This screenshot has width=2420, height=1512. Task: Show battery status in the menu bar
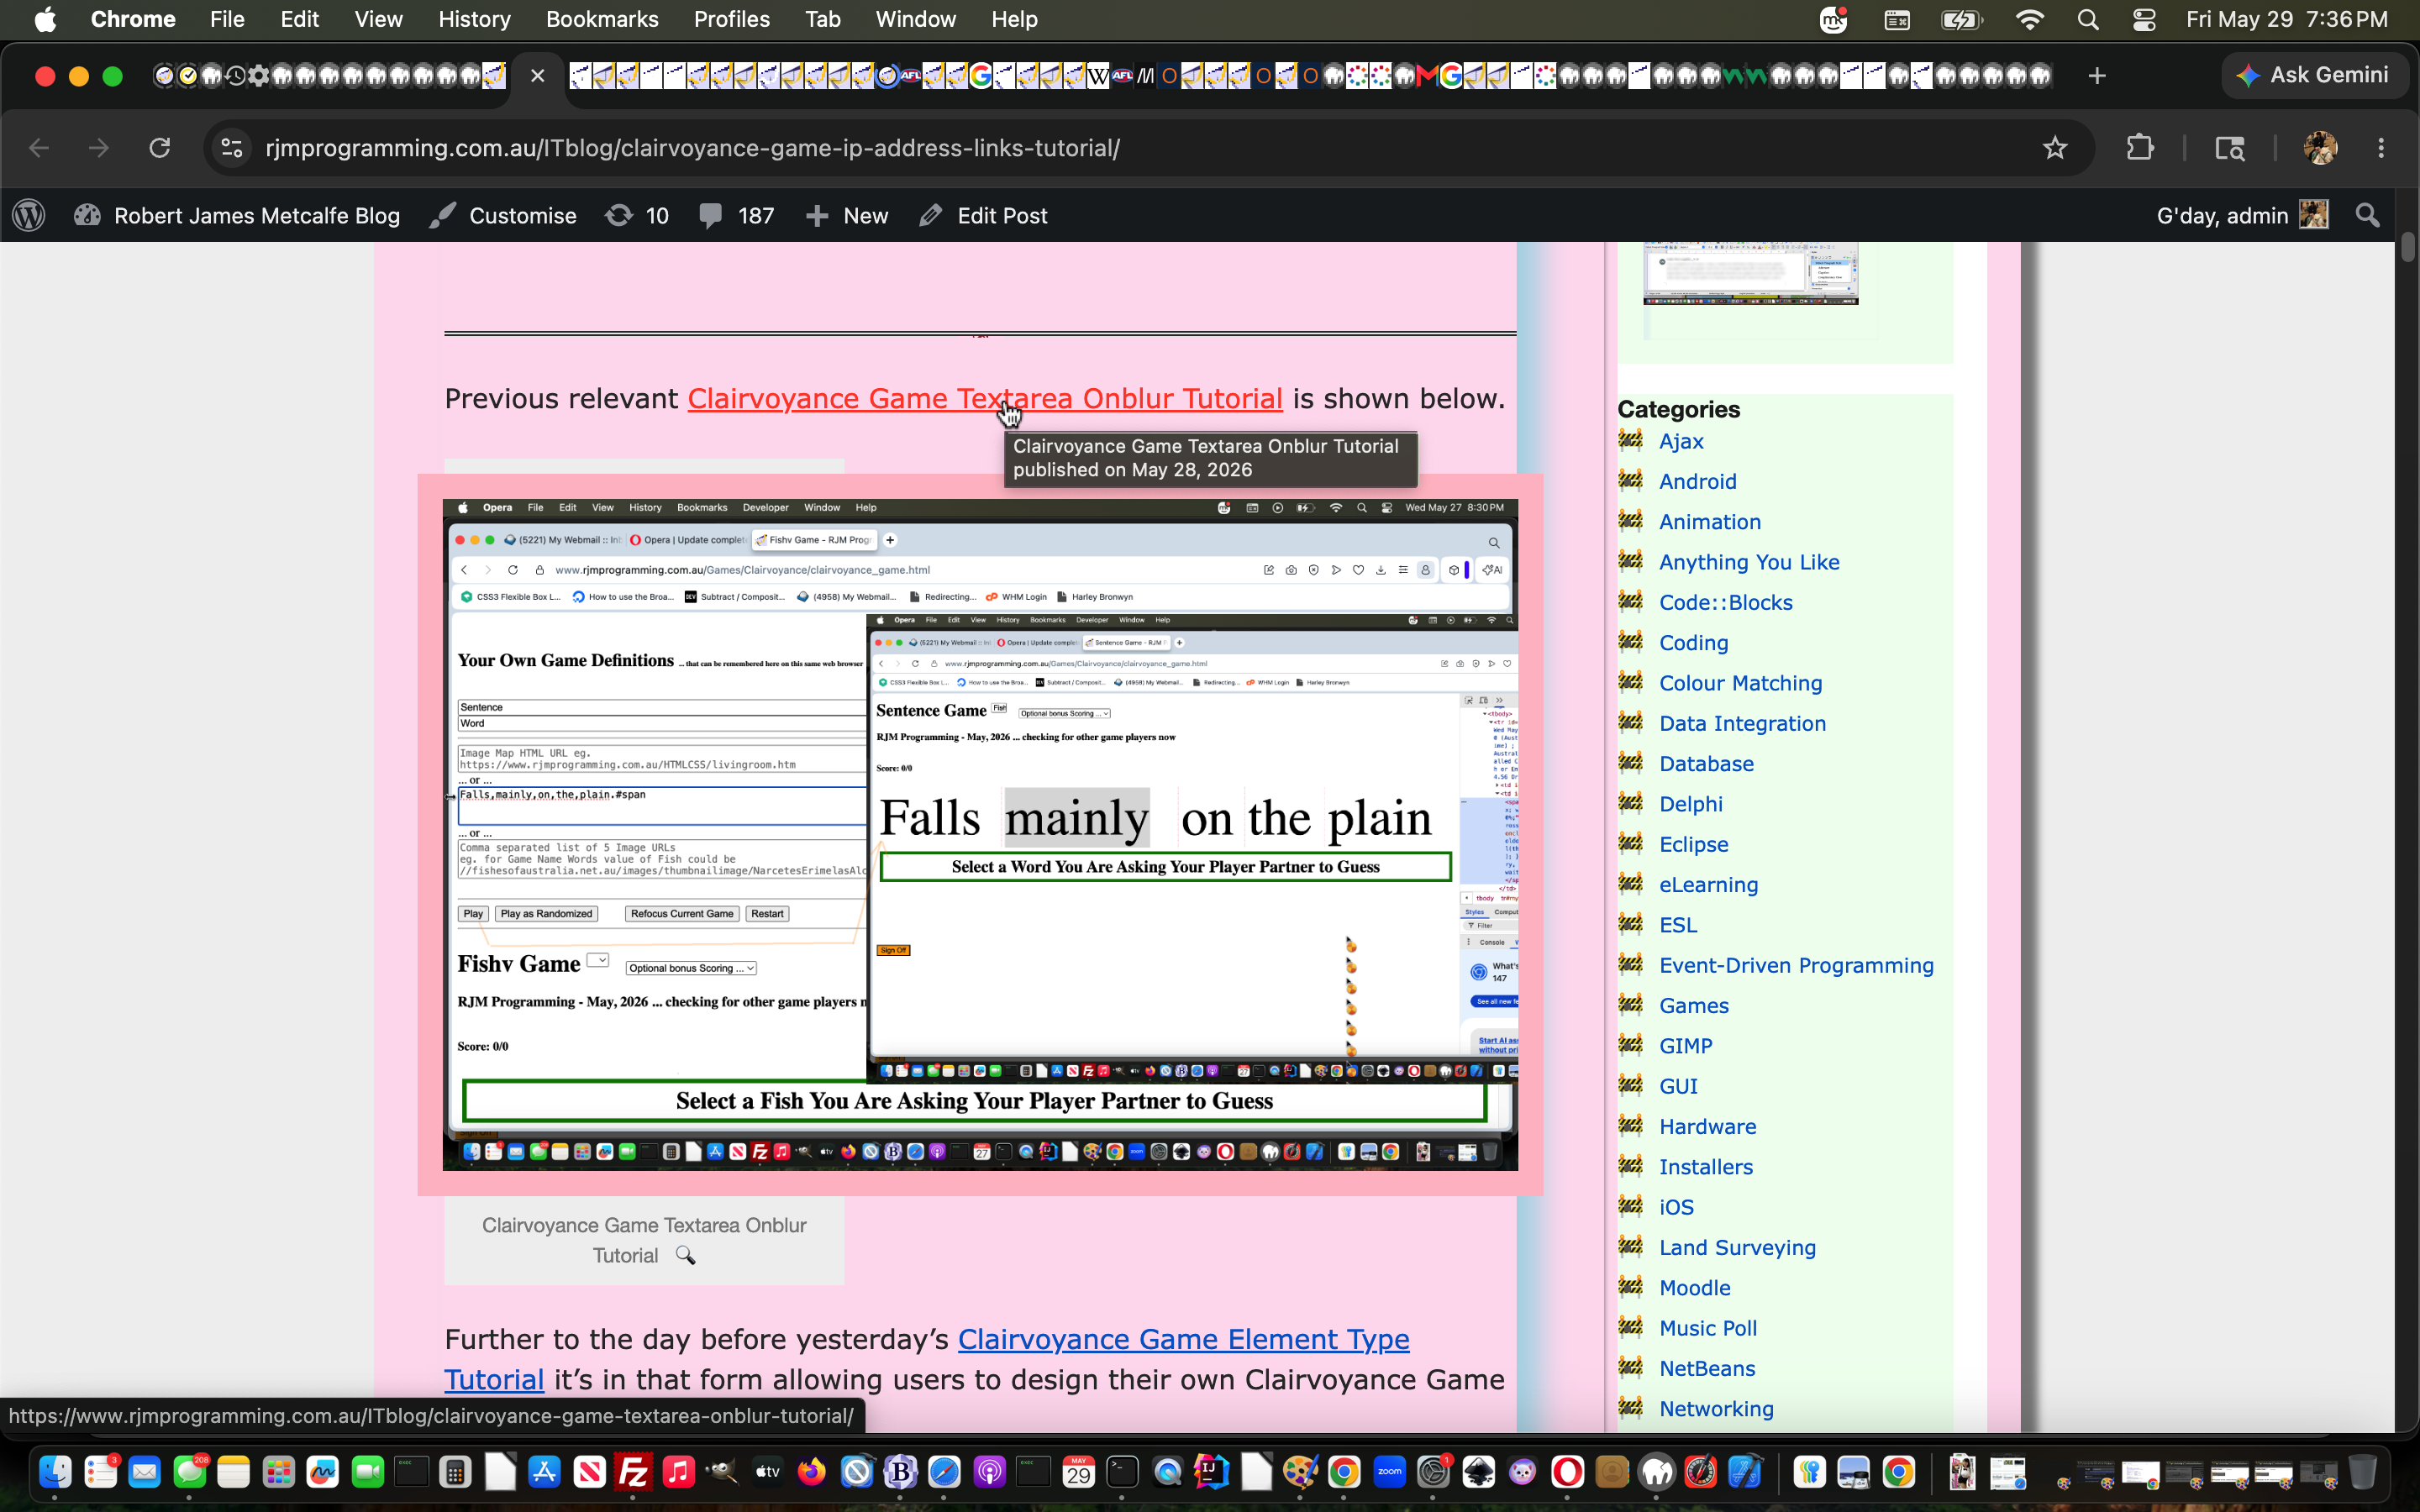click(x=1962, y=19)
